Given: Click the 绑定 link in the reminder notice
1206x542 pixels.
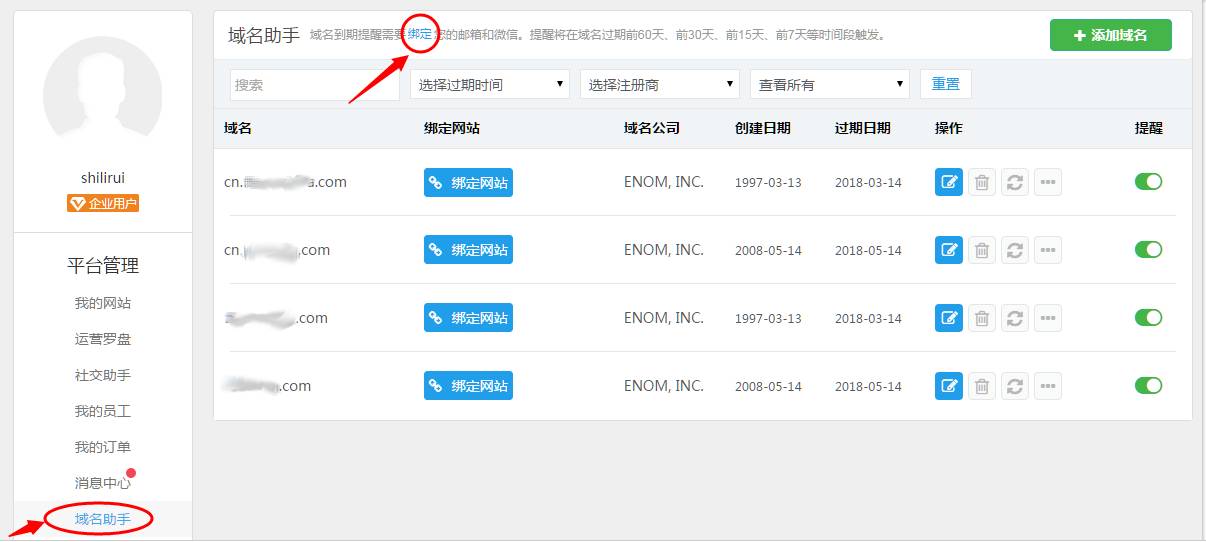Looking at the screenshot, I should [420, 35].
